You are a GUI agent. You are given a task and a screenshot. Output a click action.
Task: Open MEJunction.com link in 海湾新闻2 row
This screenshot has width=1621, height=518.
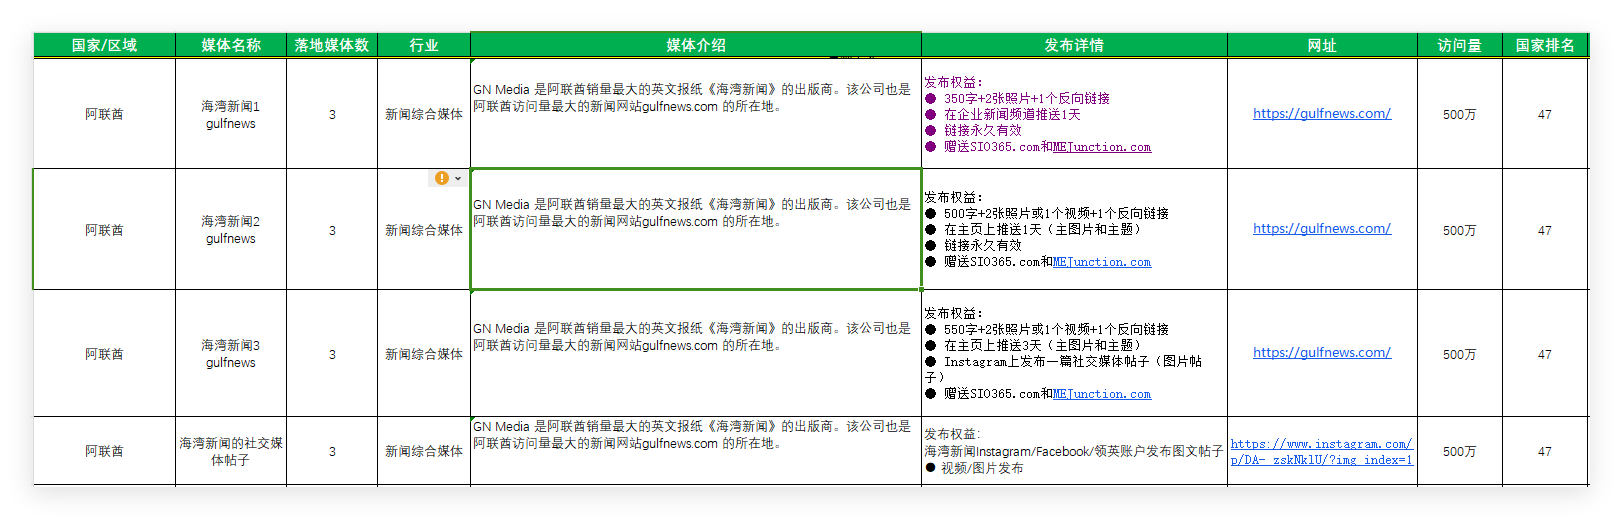pos(1101,262)
